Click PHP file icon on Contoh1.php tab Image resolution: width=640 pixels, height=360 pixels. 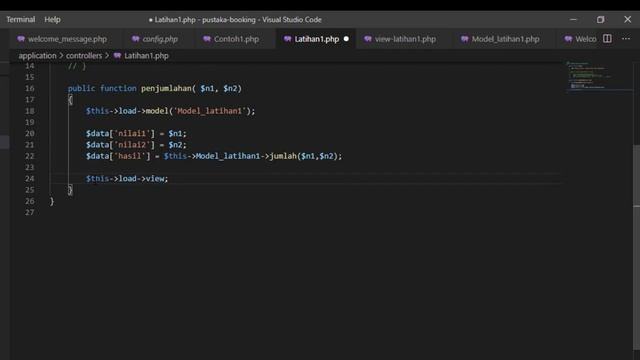click(207, 39)
